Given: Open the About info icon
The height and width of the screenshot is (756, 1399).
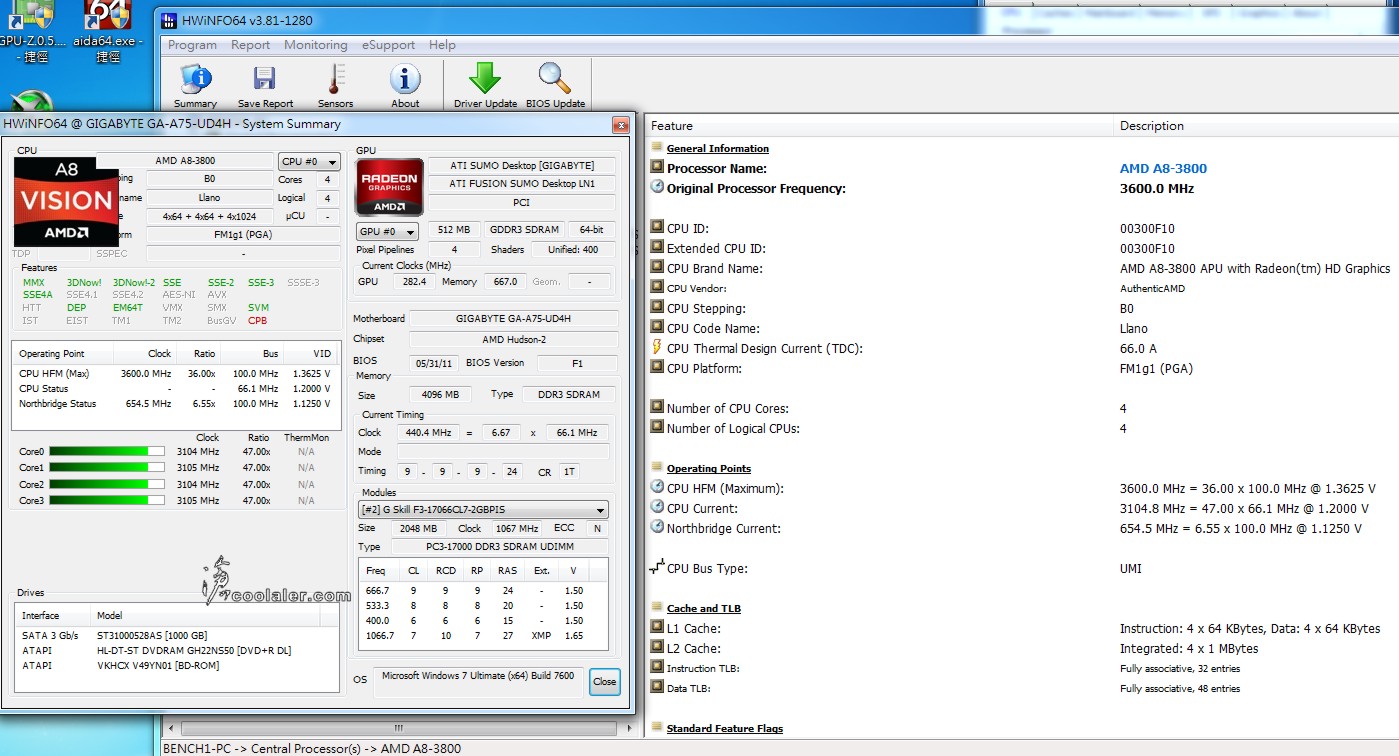Looking at the screenshot, I should (405, 86).
